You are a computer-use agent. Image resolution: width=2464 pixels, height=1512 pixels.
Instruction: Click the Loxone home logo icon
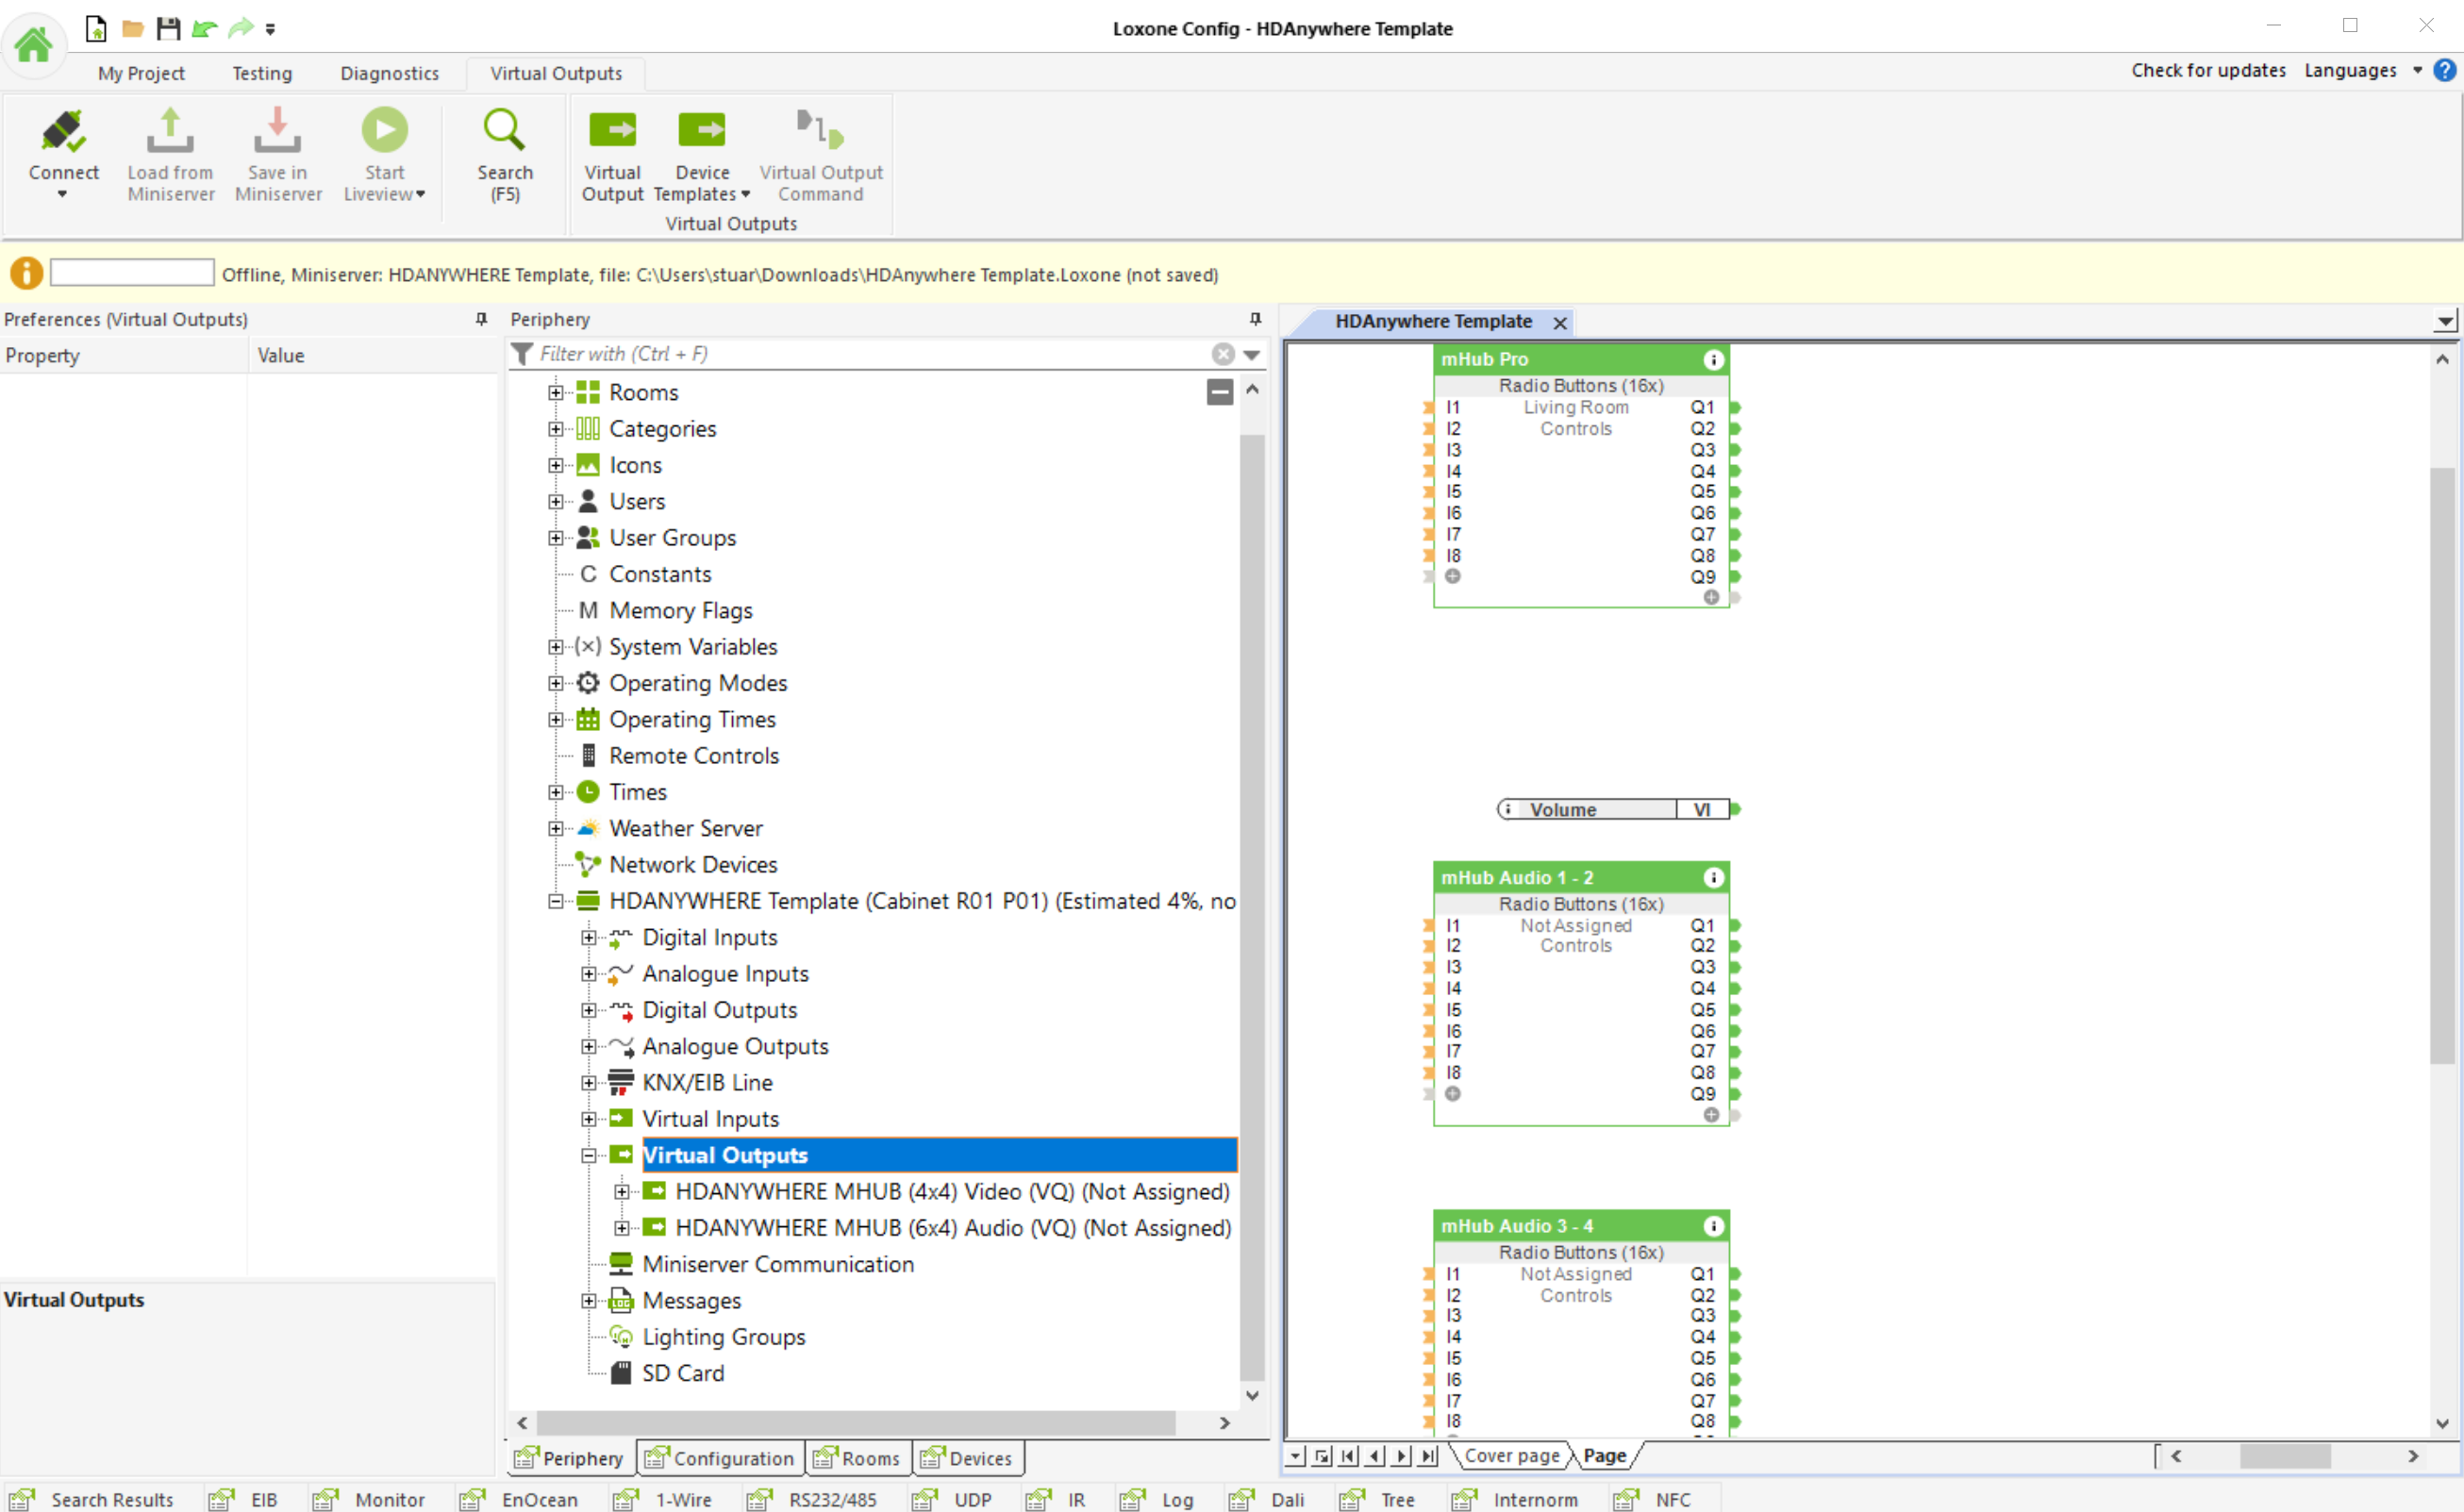coord(34,44)
